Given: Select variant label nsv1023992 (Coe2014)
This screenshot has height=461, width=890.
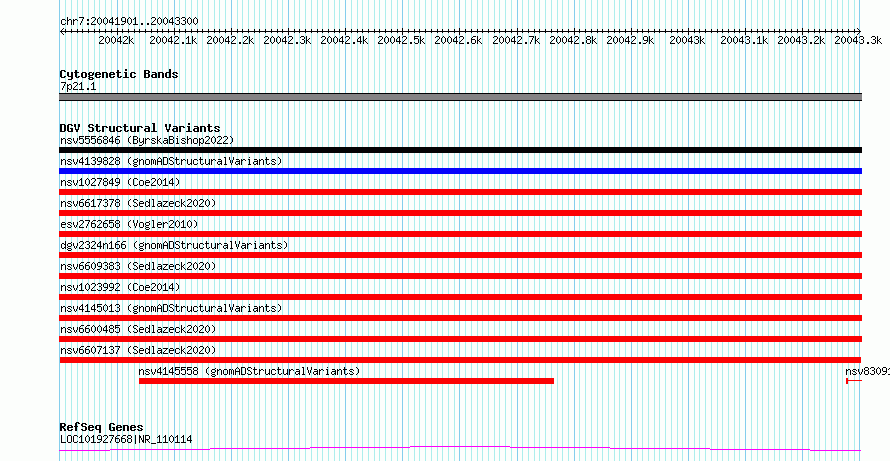Looking at the screenshot, I should click(x=120, y=287).
